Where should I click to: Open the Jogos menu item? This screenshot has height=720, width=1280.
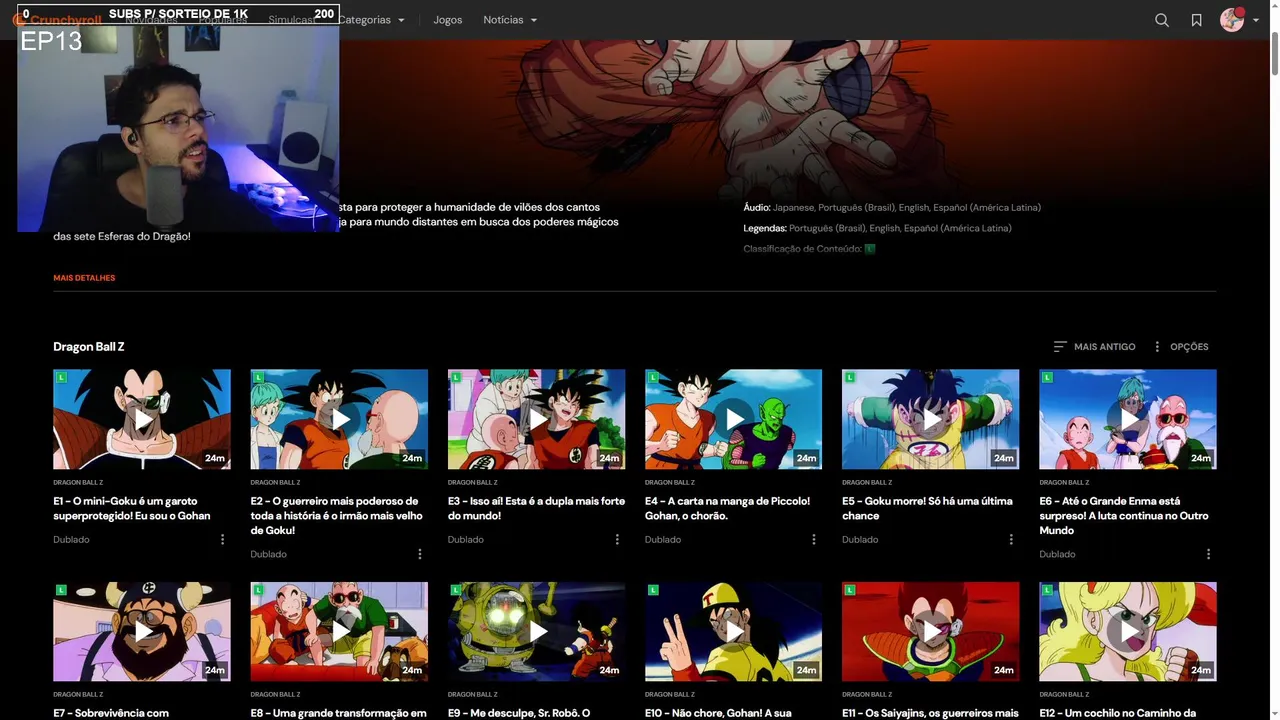click(x=448, y=20)
